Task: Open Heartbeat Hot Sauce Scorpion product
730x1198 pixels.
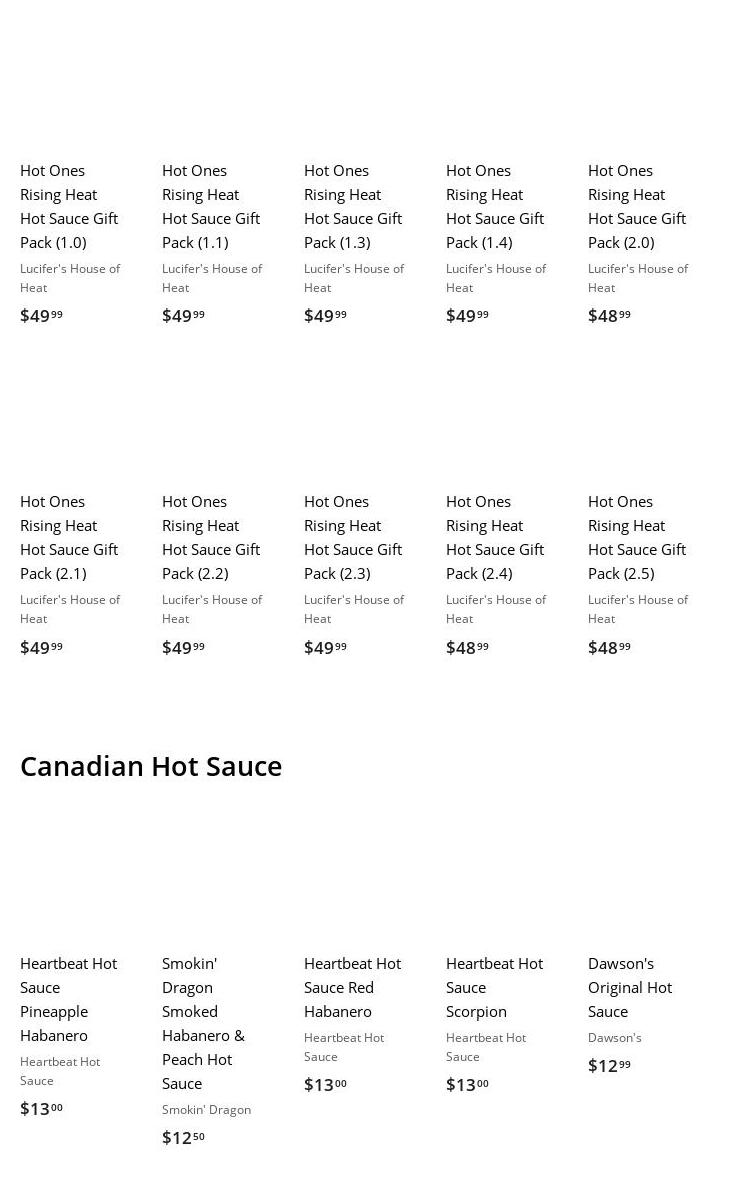Action: [494, 987]
